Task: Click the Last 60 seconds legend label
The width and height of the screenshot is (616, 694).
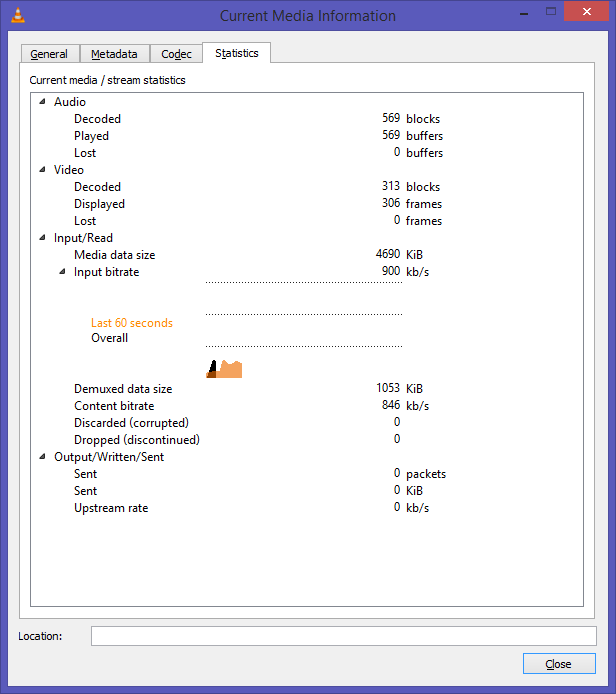Action: point(132,323)
